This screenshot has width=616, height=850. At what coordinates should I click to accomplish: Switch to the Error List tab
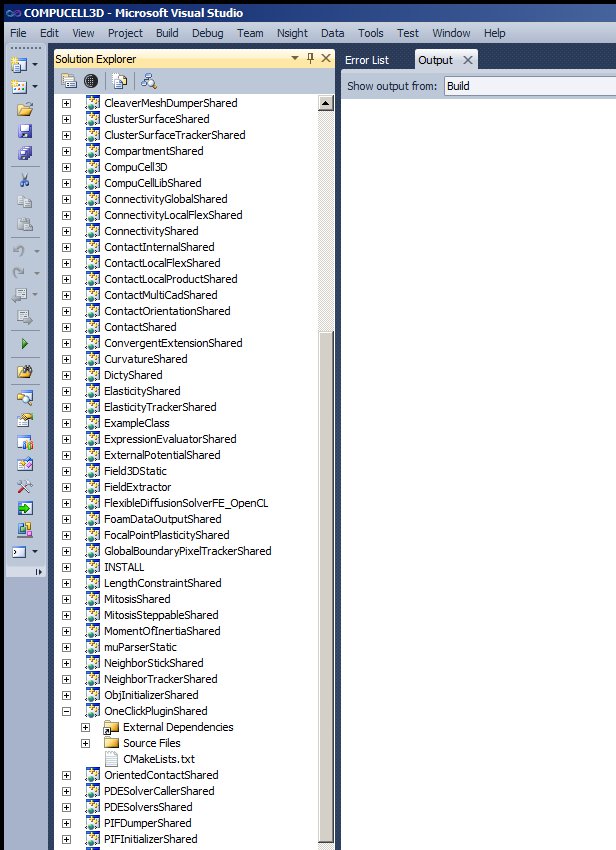366,60
